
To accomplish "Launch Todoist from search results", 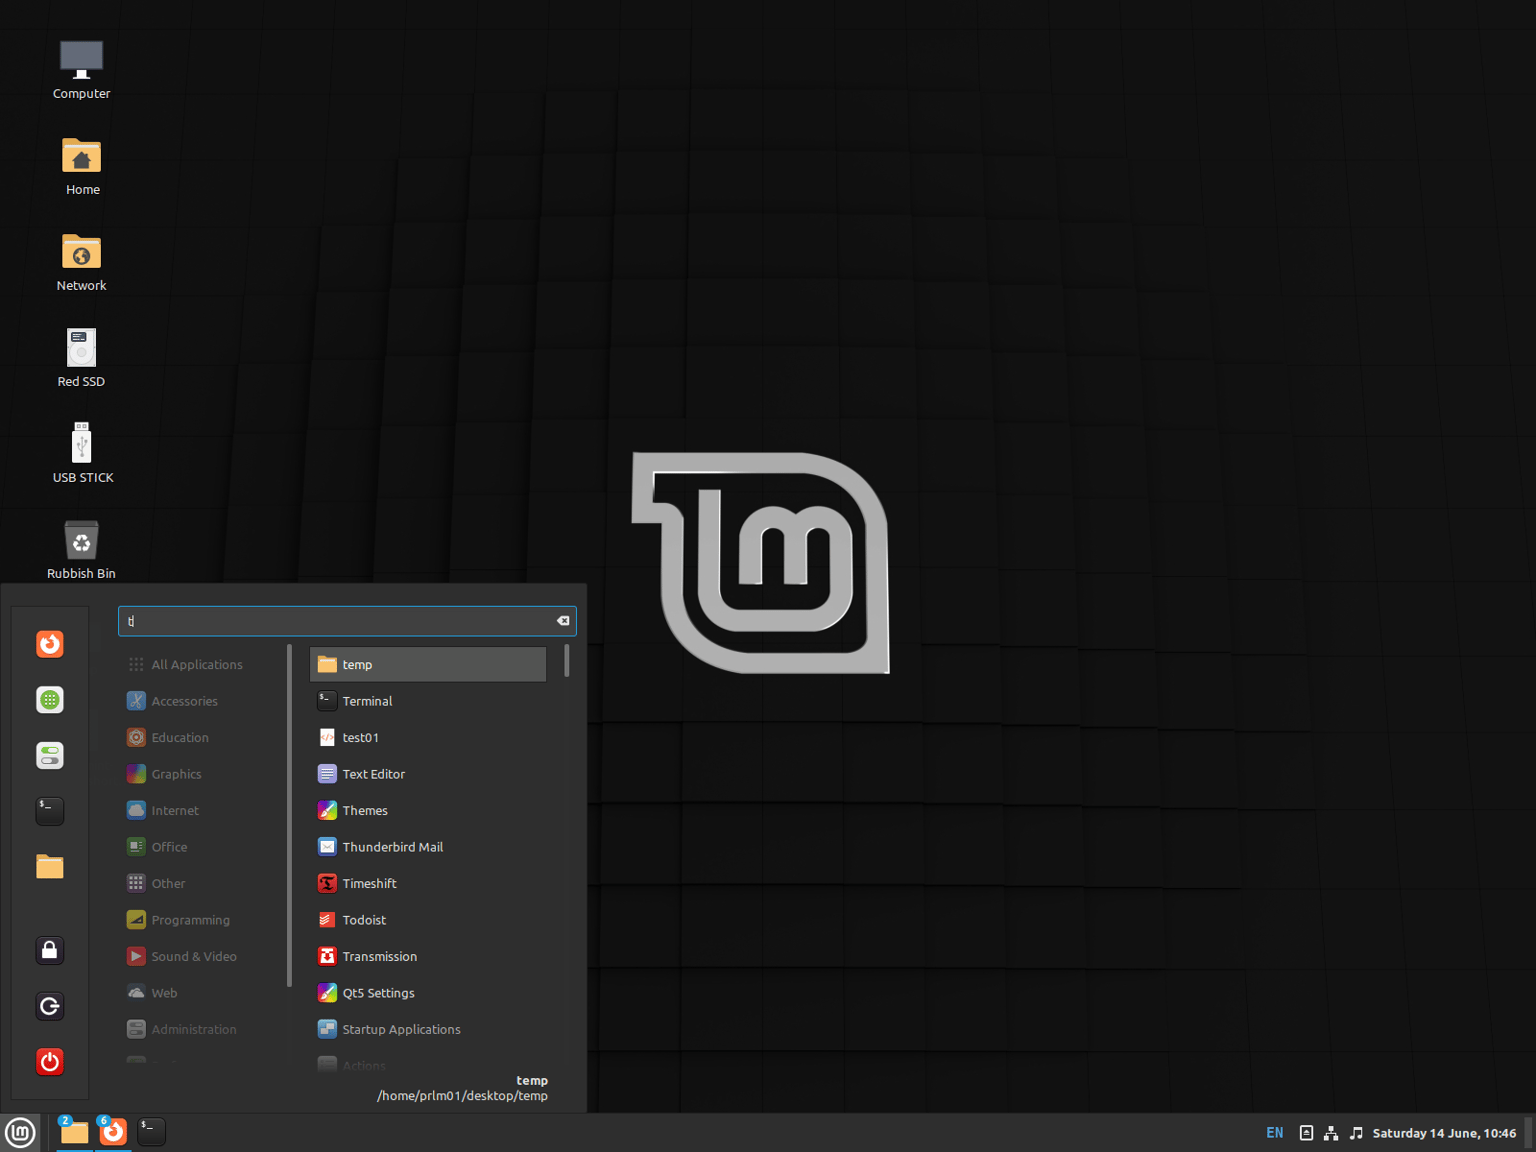I will pyautogui.click(x=428, y=920).
